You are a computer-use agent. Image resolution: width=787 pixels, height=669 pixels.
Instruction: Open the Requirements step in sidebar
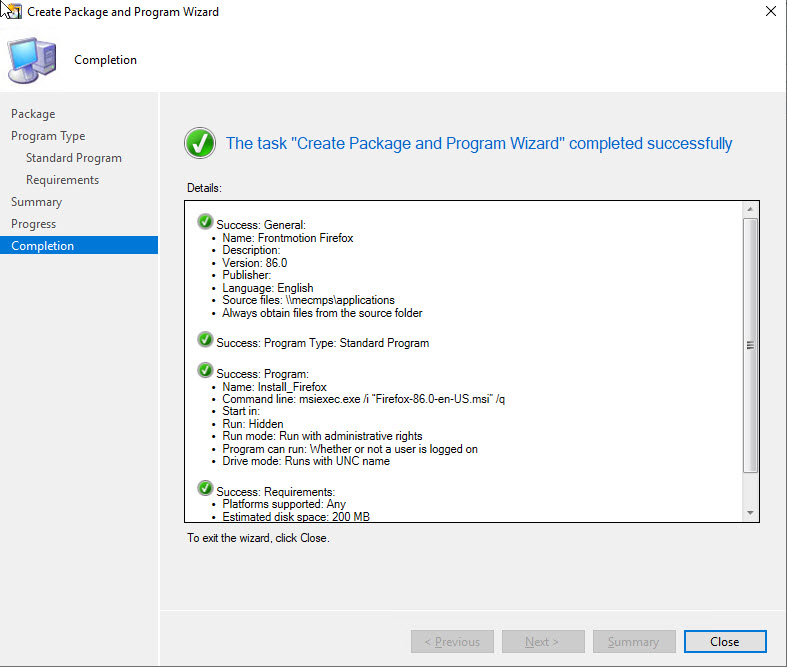62,180
